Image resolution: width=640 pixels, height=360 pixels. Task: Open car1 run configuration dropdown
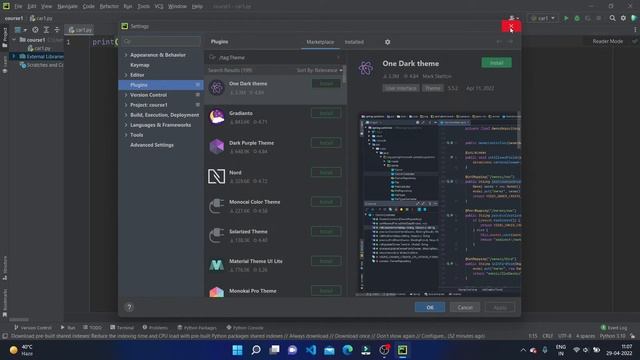point(542,18)
